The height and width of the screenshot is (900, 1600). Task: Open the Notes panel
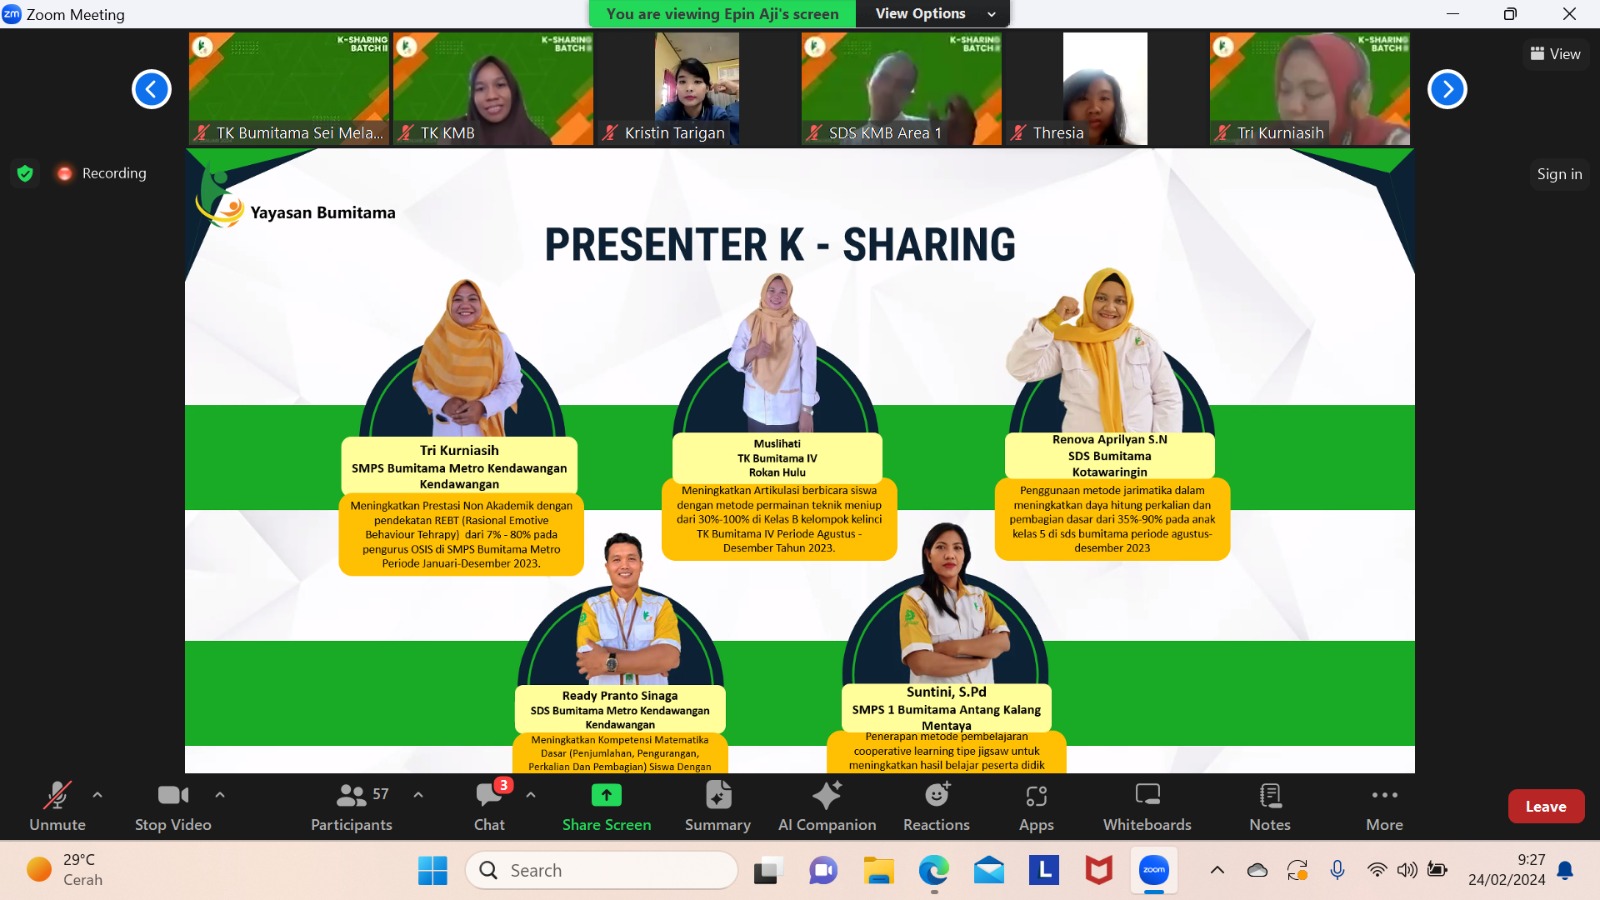pos(1269,806)
